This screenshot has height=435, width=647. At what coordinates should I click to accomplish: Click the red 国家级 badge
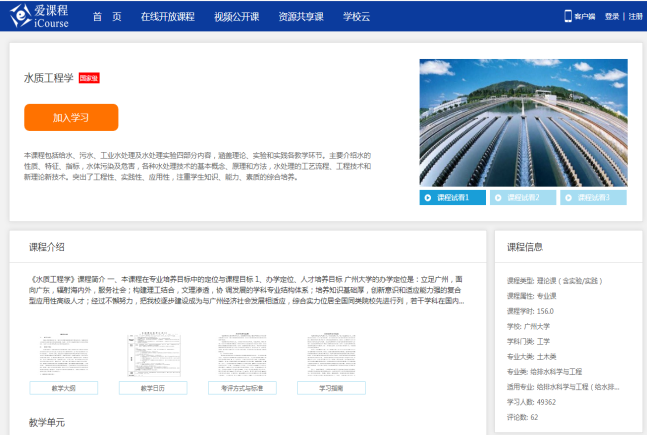(89, 78)
